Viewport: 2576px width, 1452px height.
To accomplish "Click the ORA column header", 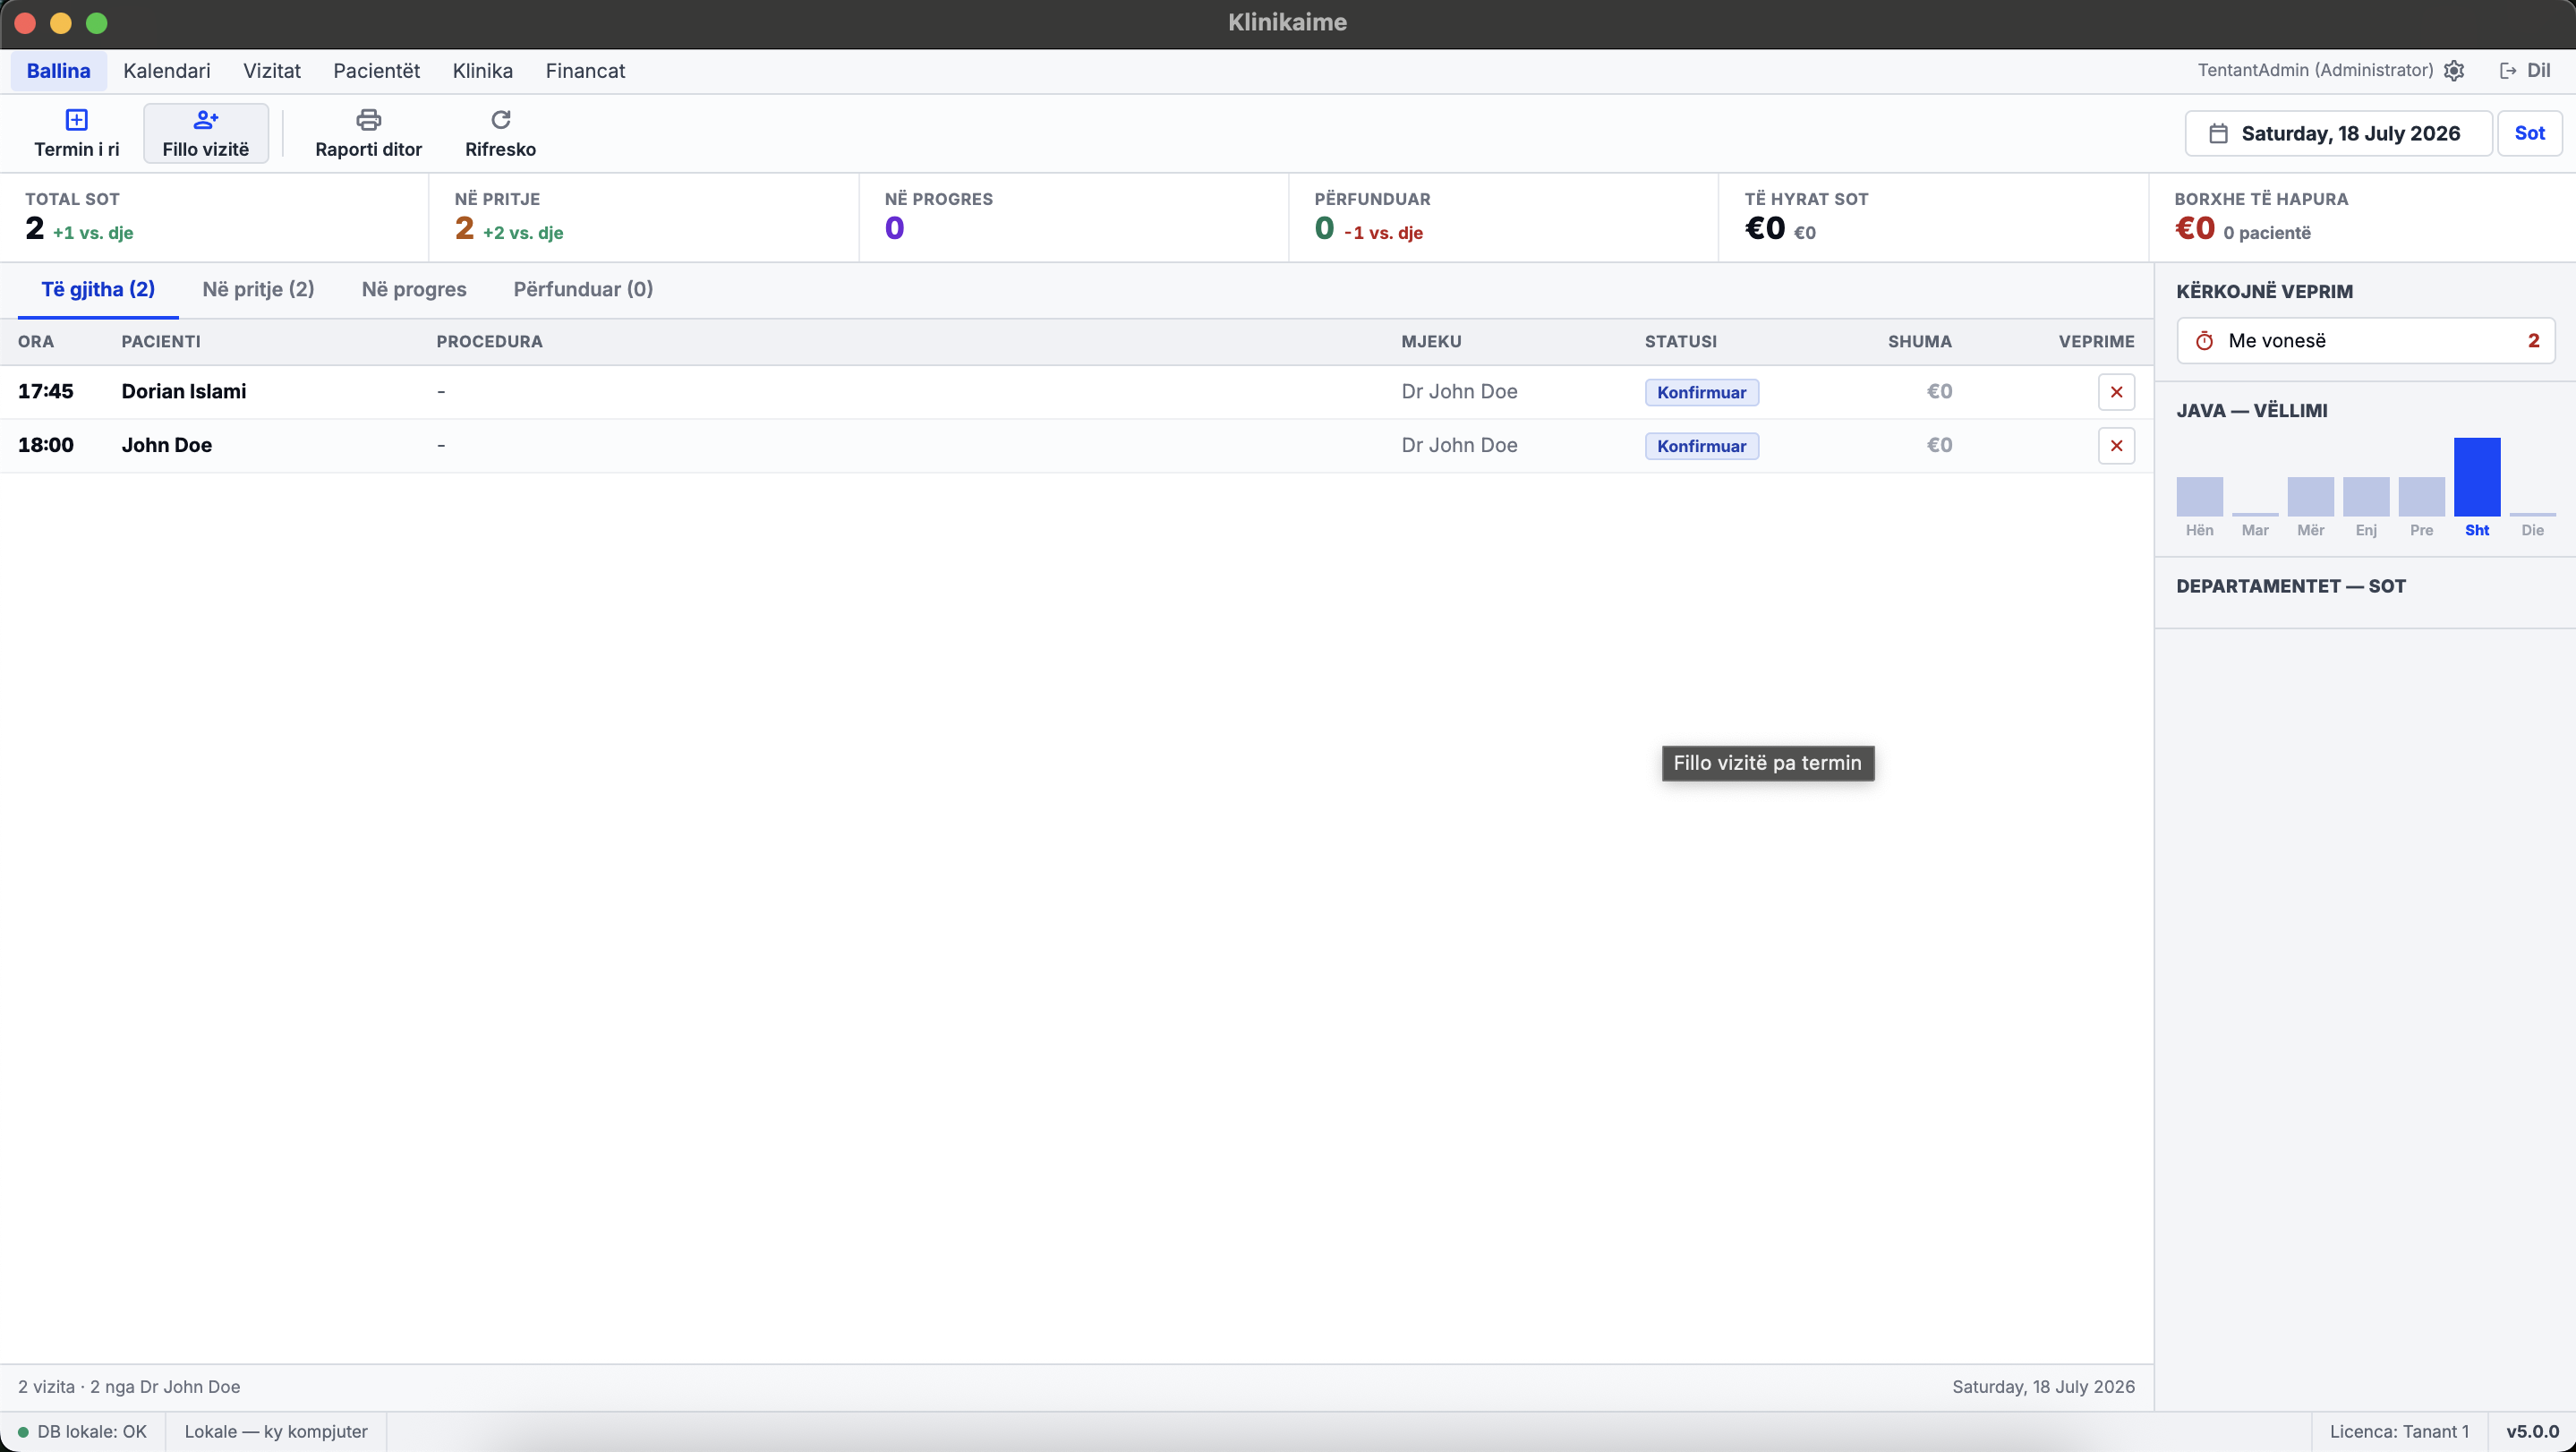I will pyautogui.click(x=36, y=342).
